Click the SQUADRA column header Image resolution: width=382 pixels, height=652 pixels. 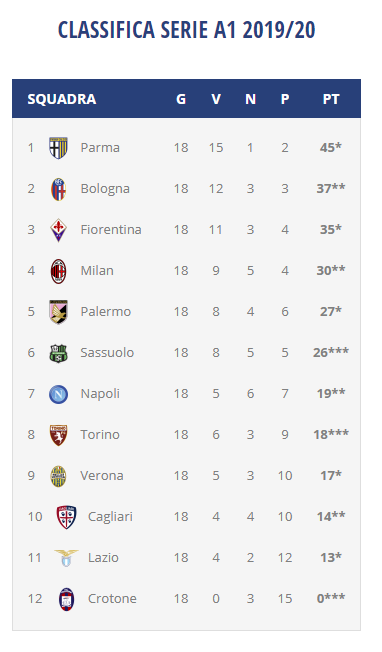(62, 99)
